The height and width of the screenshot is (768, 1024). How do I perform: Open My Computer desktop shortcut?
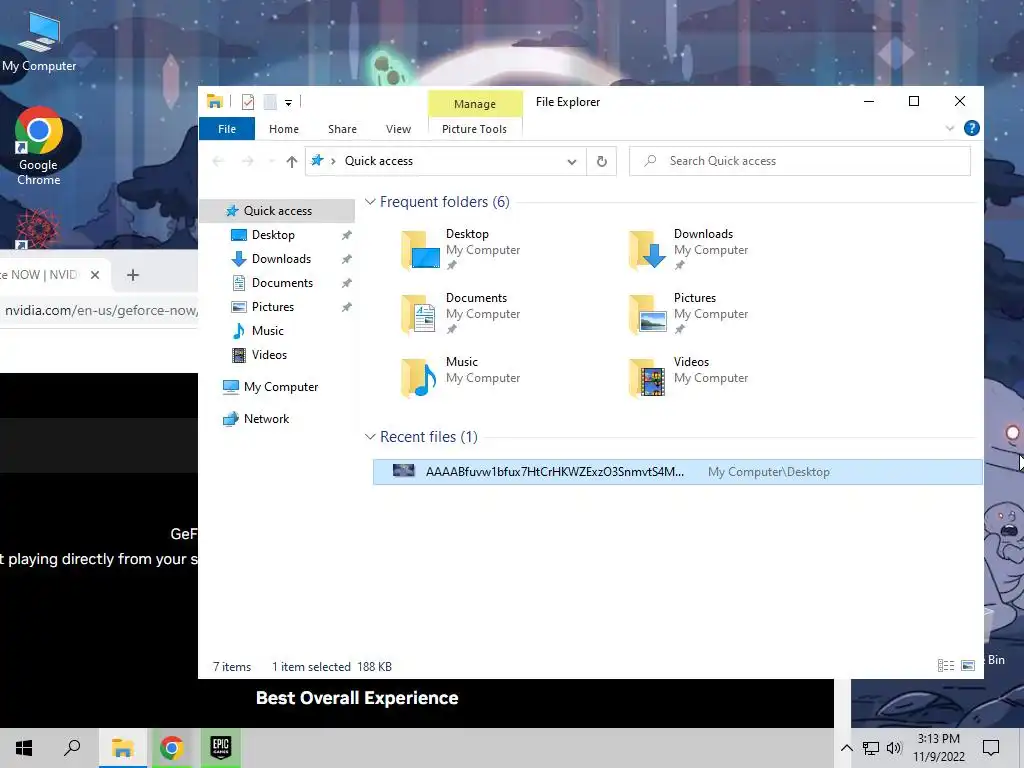pyautogui.click(x=39, y=41)
